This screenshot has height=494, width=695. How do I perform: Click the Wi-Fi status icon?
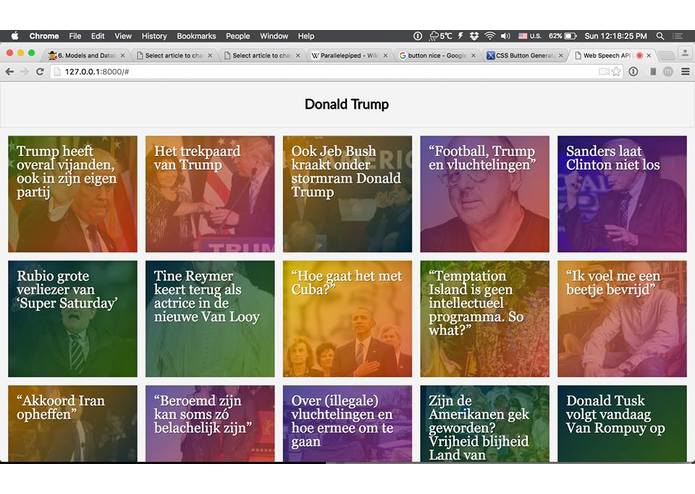(x=489, y=36)
